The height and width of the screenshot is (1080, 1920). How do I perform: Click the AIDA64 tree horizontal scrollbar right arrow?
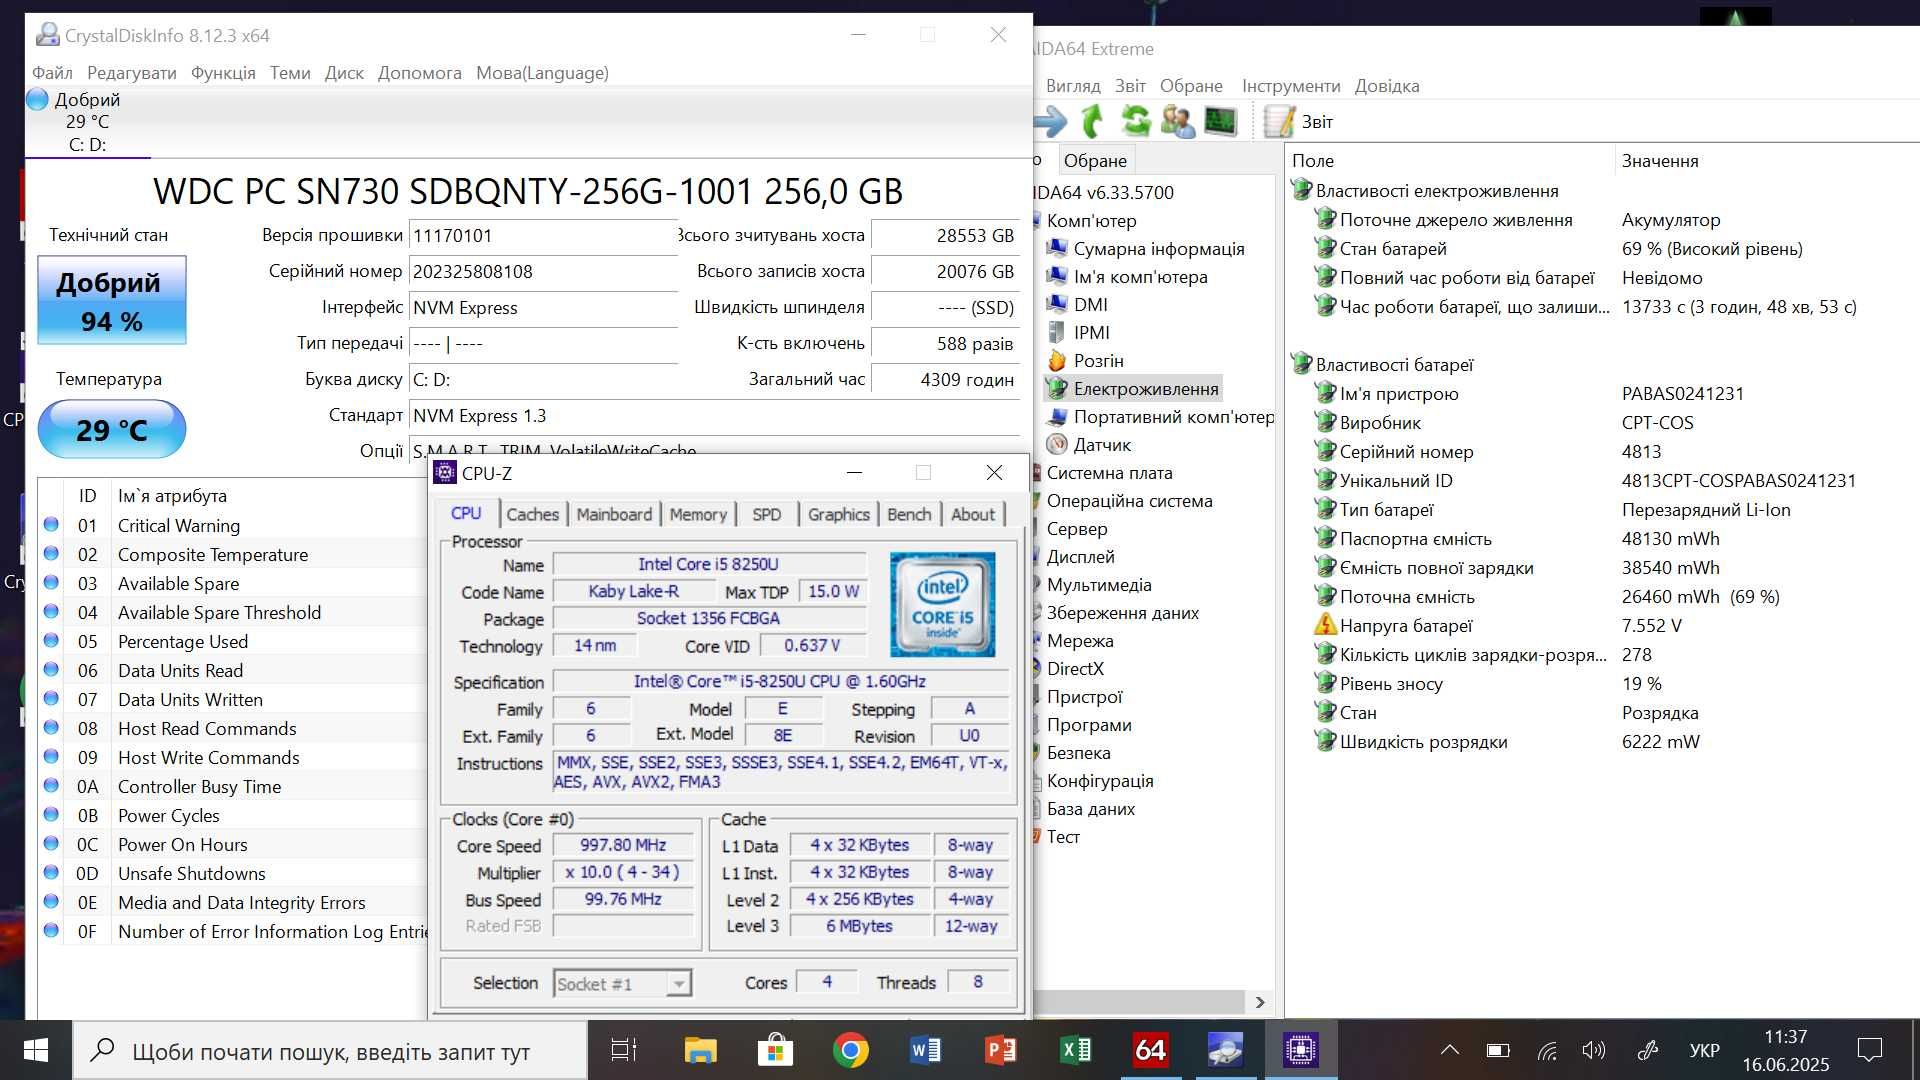[x=1260, y=1002]
